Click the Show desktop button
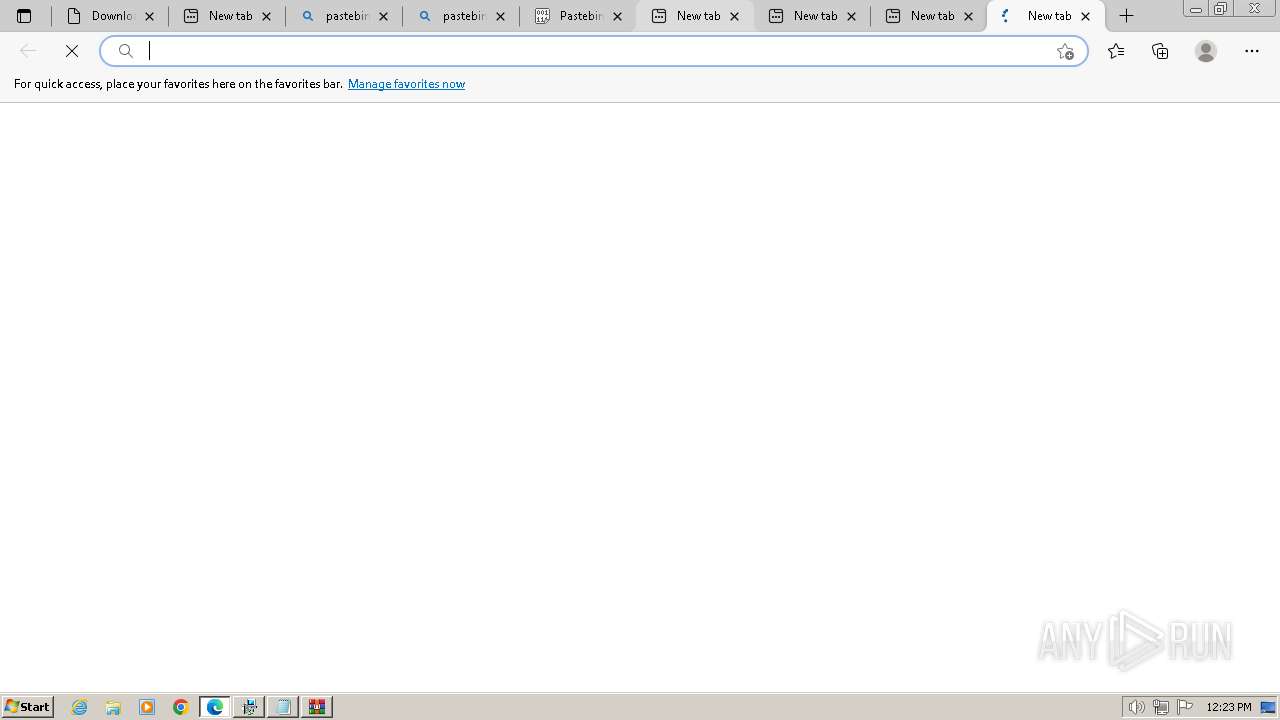This screenshot has width=1280, height=720. pyautogui.click(x=1269, y=707)
